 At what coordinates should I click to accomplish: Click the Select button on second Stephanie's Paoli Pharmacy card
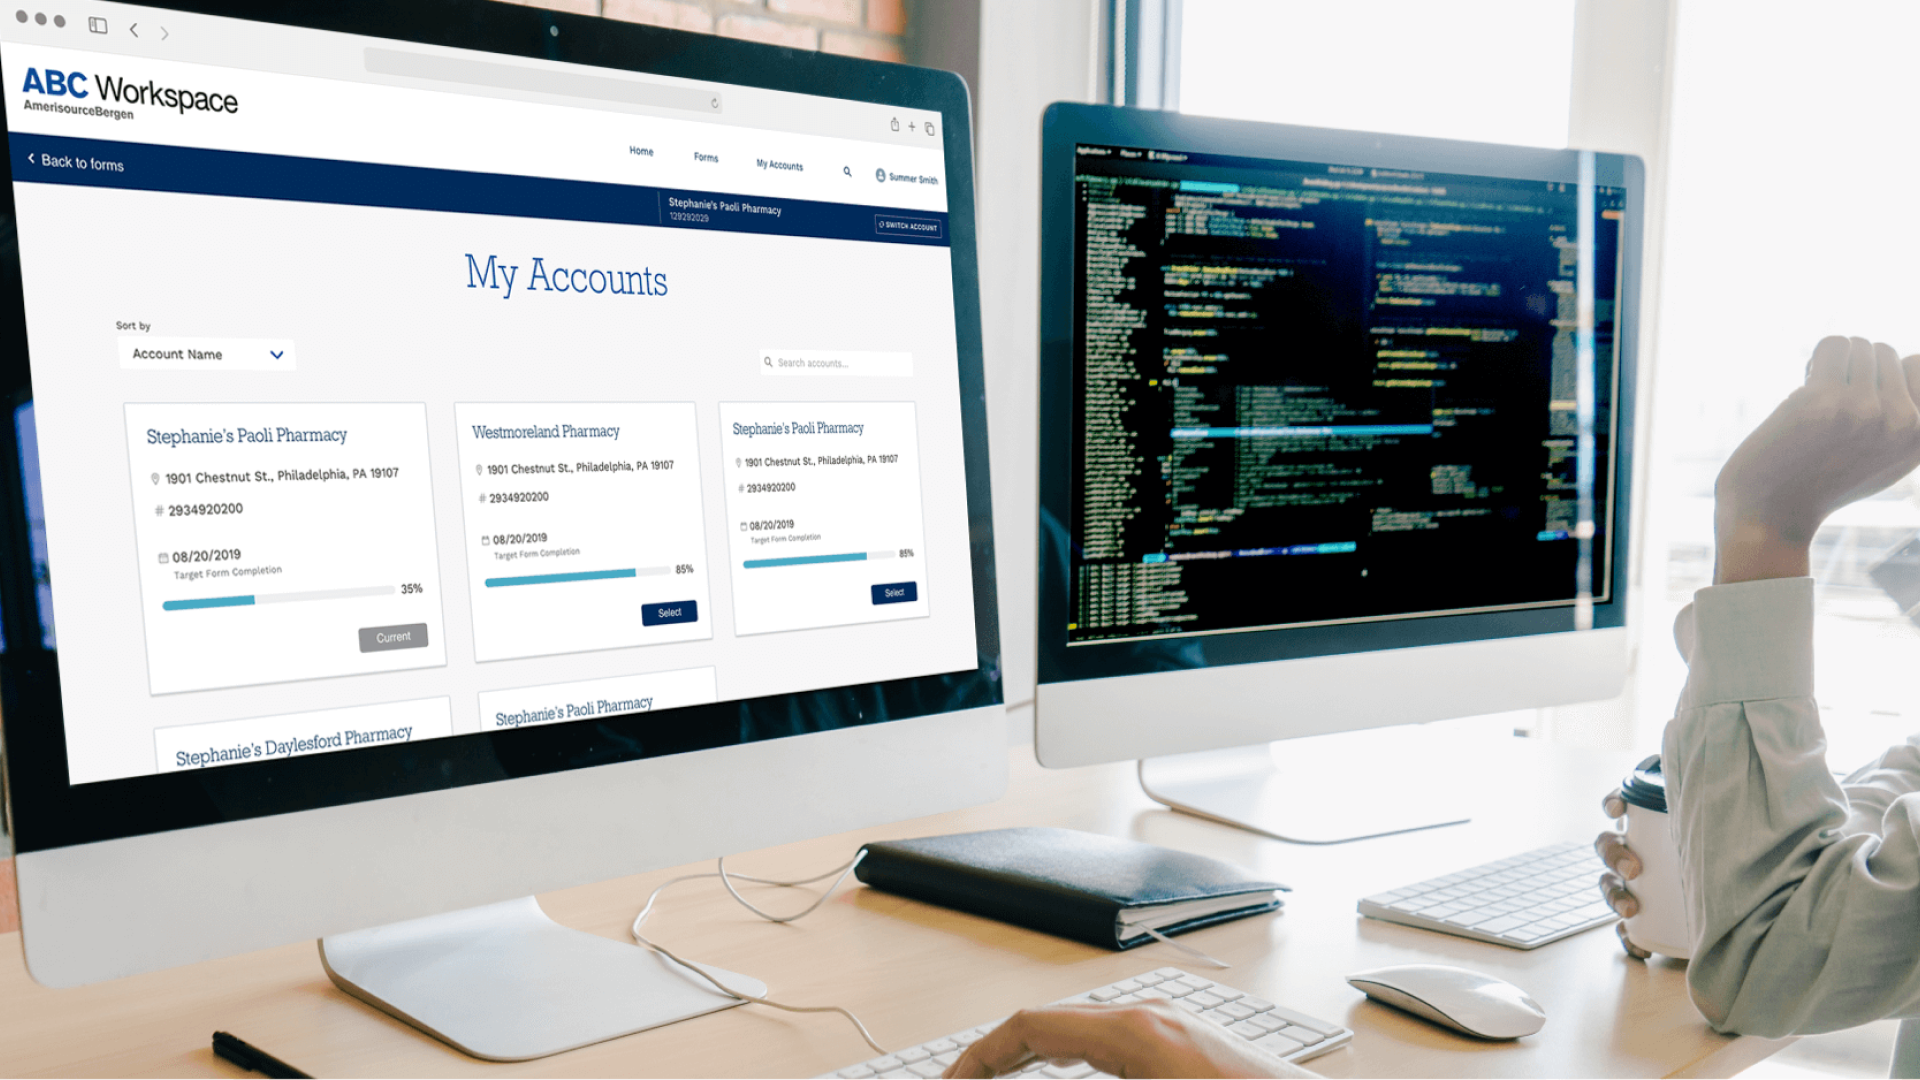coord(893,592)
